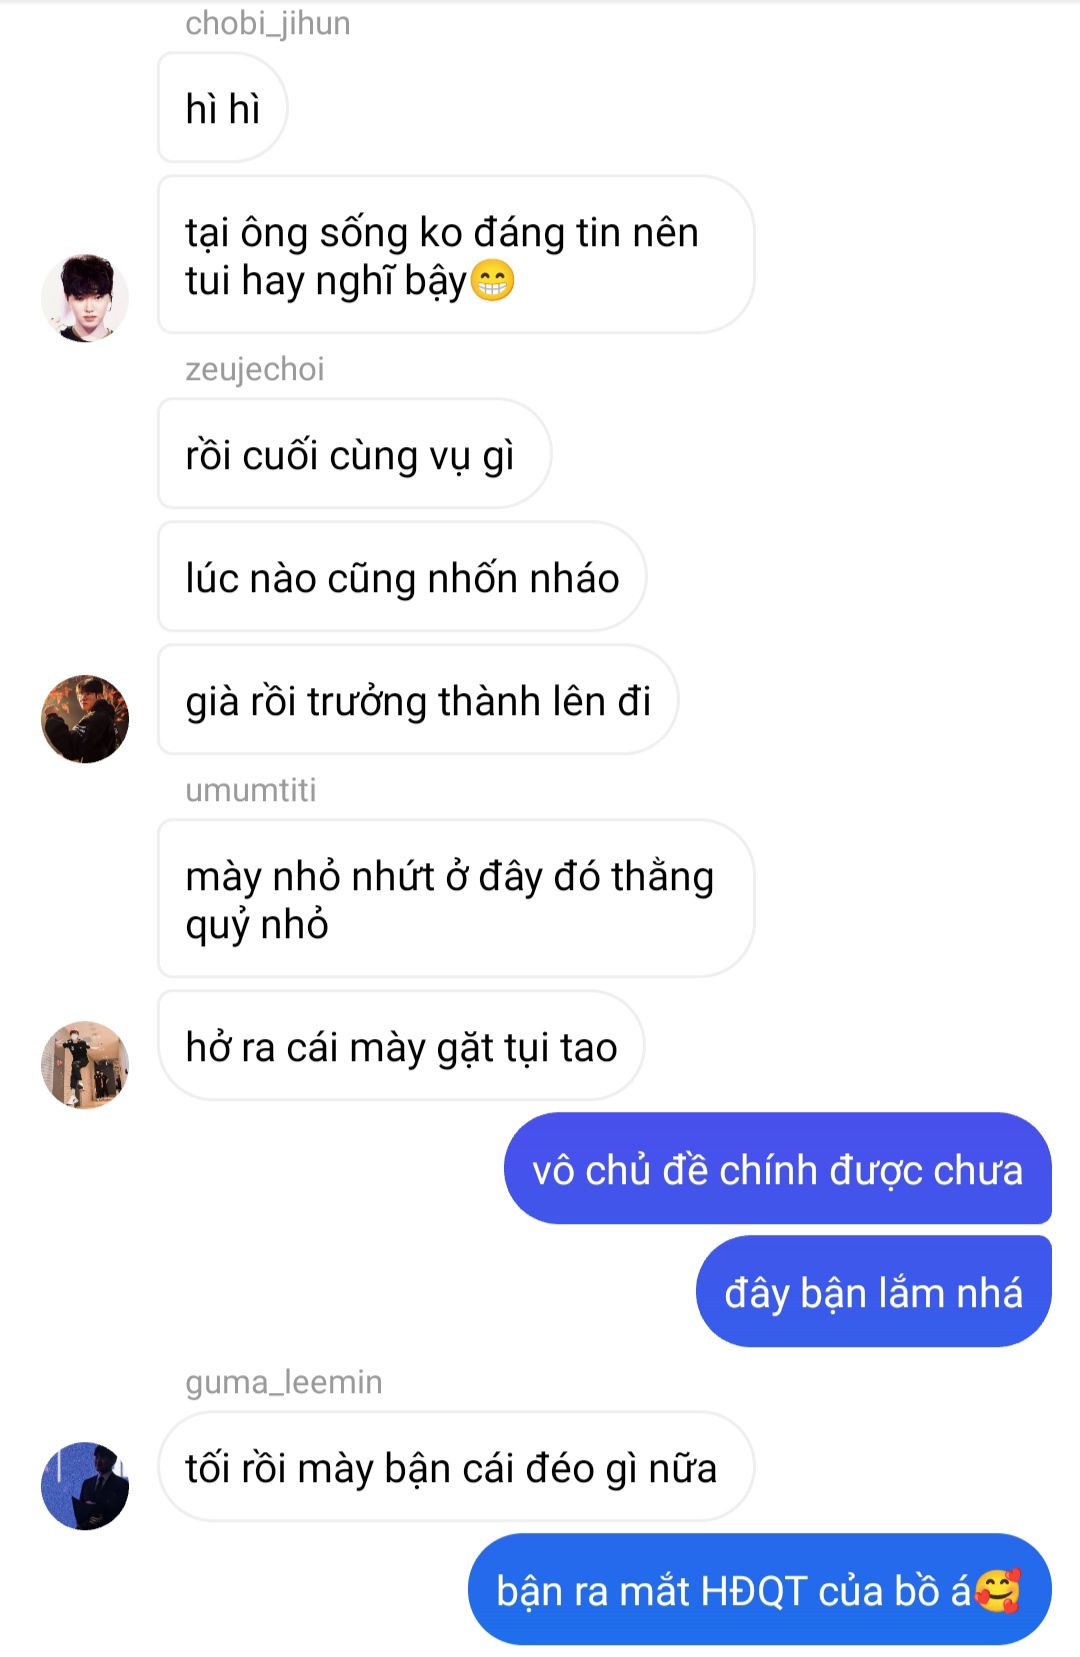The height and width of the screenshot is (1657, 1080).
Task: Select the "rồi cuối cùng vụ gì" bubble
Action: (x=355, y=454)
